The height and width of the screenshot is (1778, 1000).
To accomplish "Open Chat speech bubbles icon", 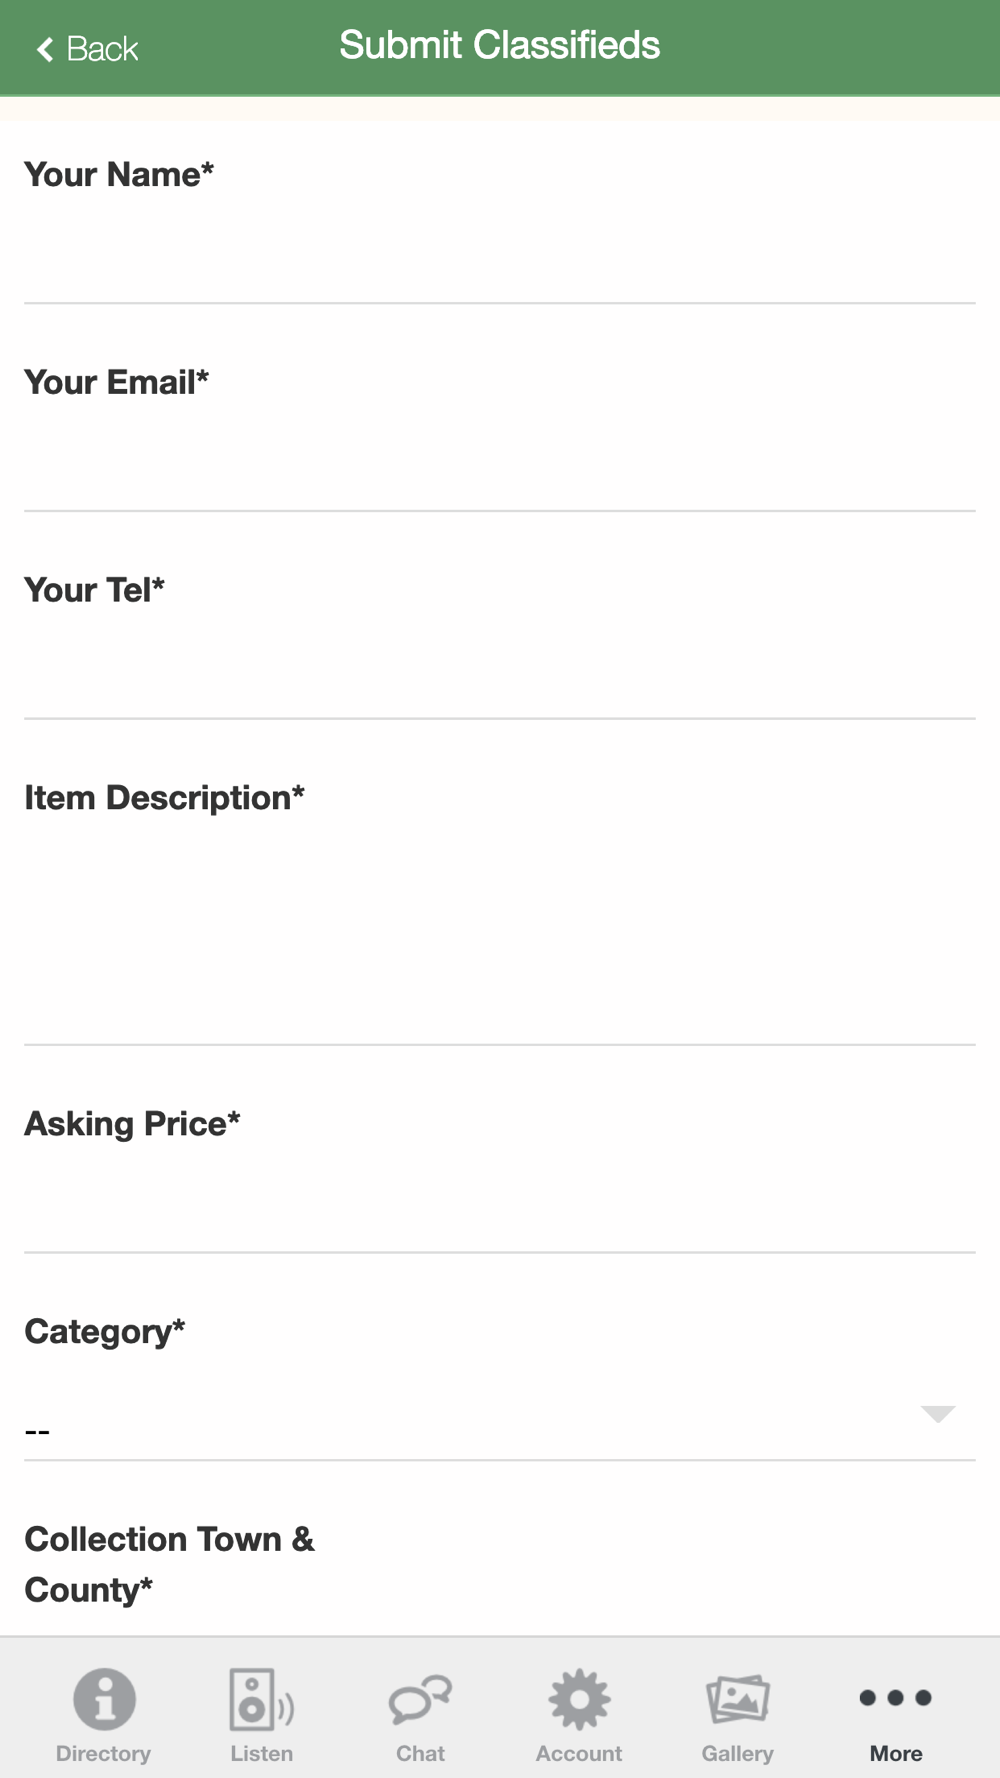I will 420,1699.
